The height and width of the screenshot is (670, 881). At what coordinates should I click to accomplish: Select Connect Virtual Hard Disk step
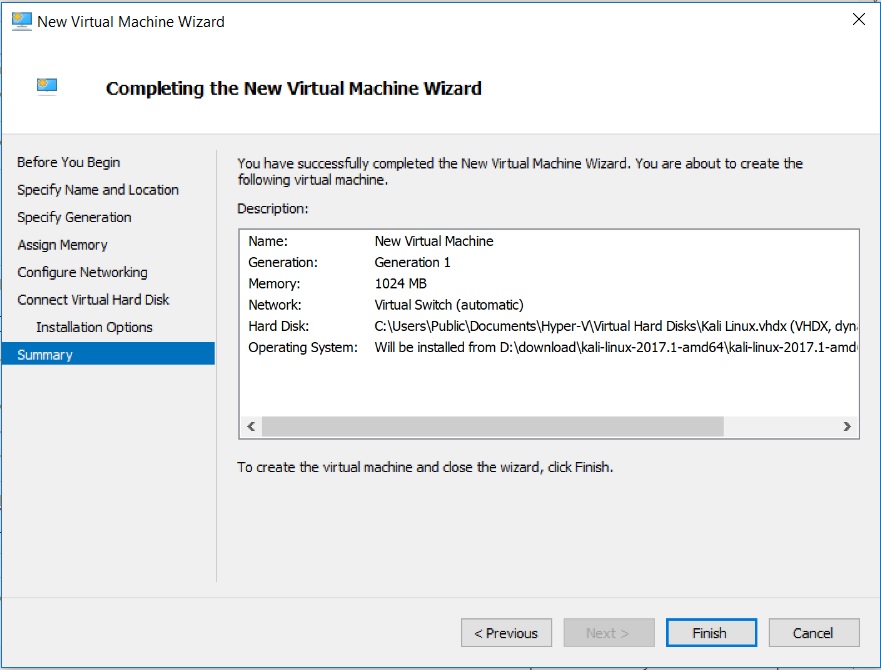point(93,300)
